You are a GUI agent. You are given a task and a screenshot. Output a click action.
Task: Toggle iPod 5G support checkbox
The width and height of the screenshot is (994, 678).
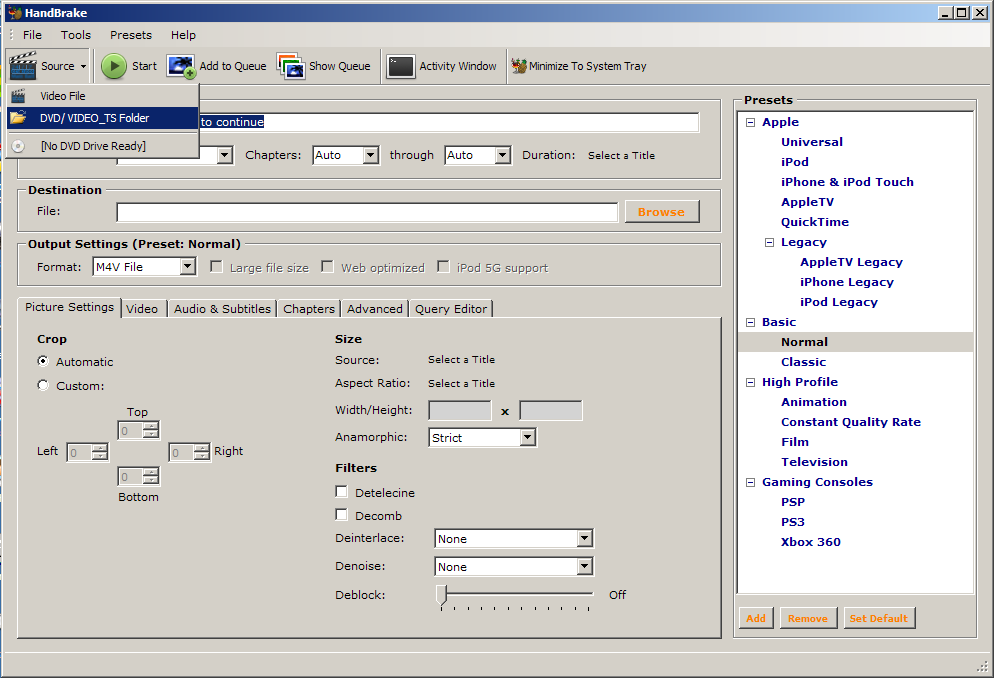coord(444,267)
